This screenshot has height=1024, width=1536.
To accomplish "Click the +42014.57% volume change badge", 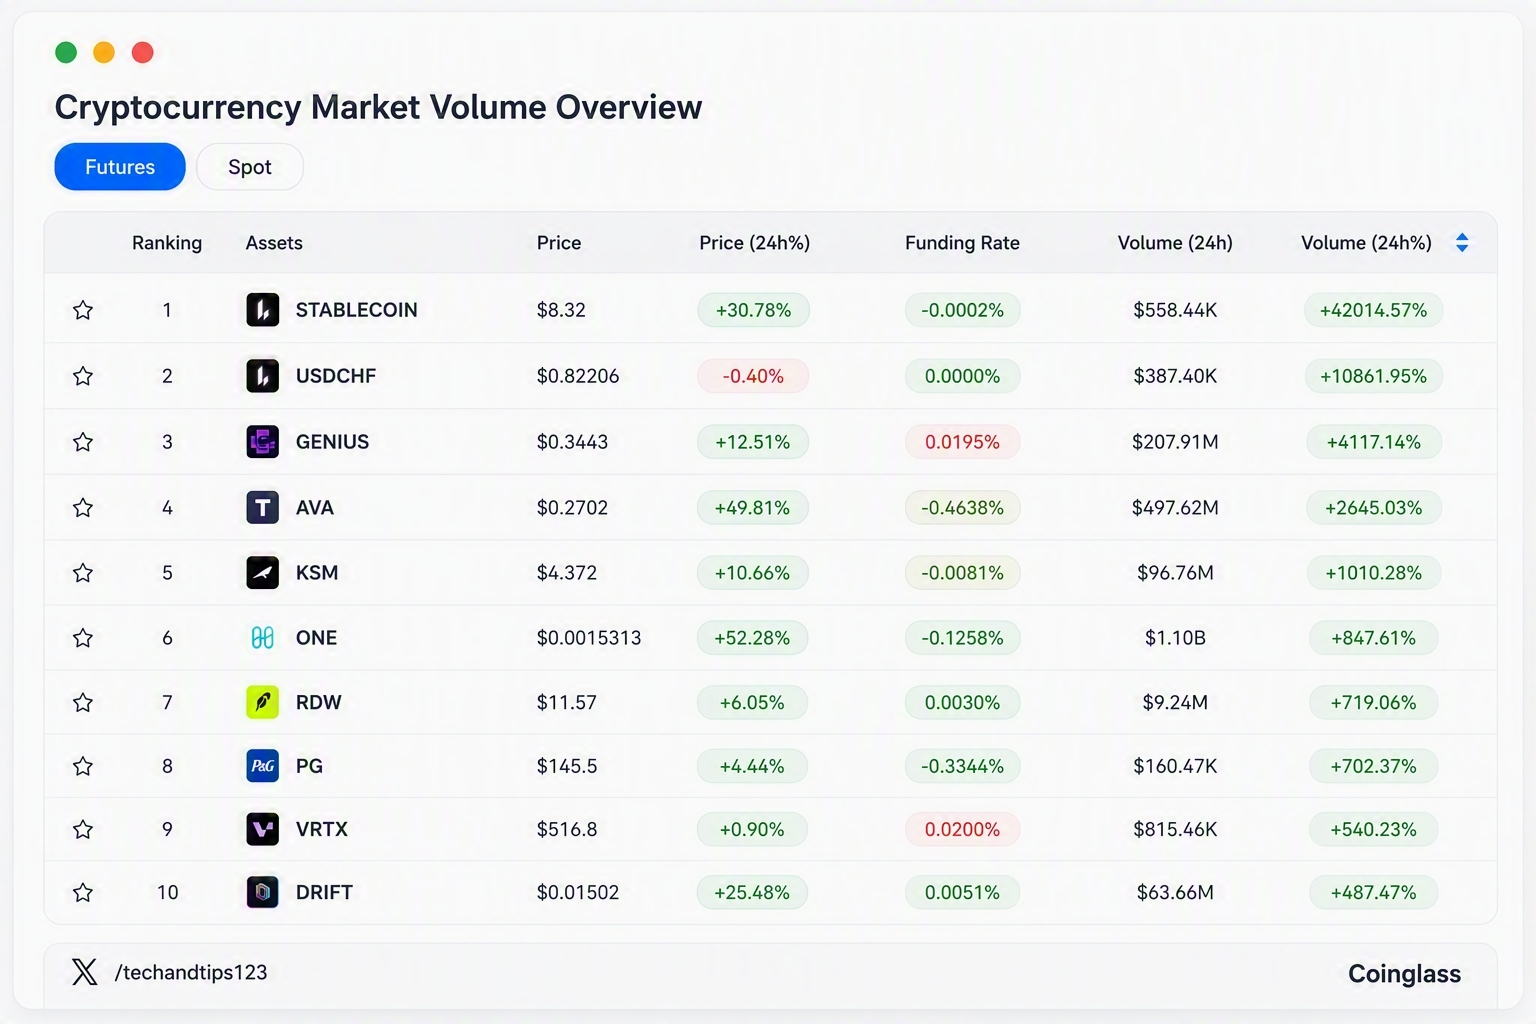I will 1373,310.
